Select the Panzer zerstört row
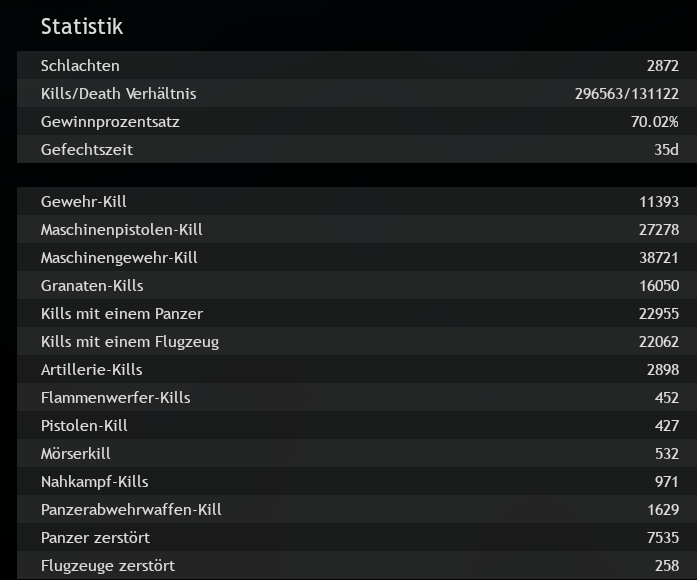 click(x=357, y=537)
